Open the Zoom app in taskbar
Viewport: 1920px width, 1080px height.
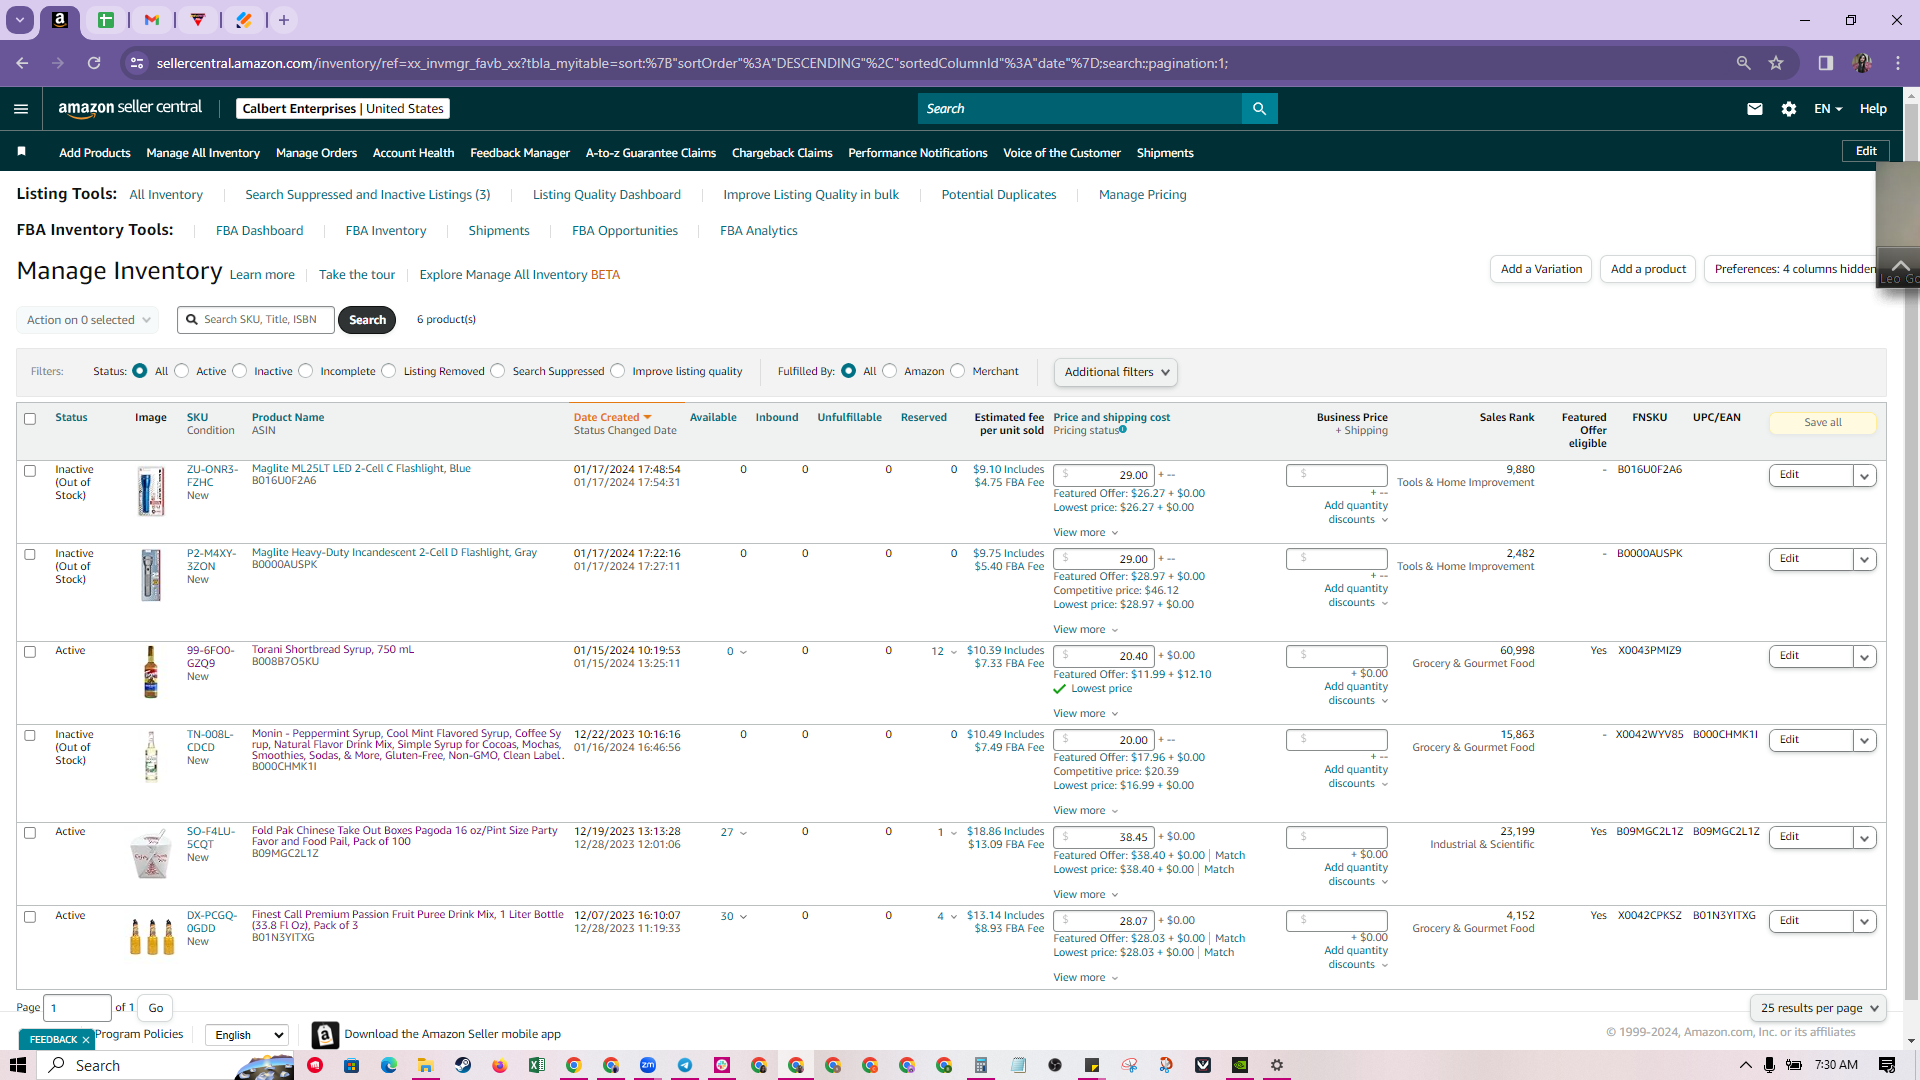(648, 1065)
